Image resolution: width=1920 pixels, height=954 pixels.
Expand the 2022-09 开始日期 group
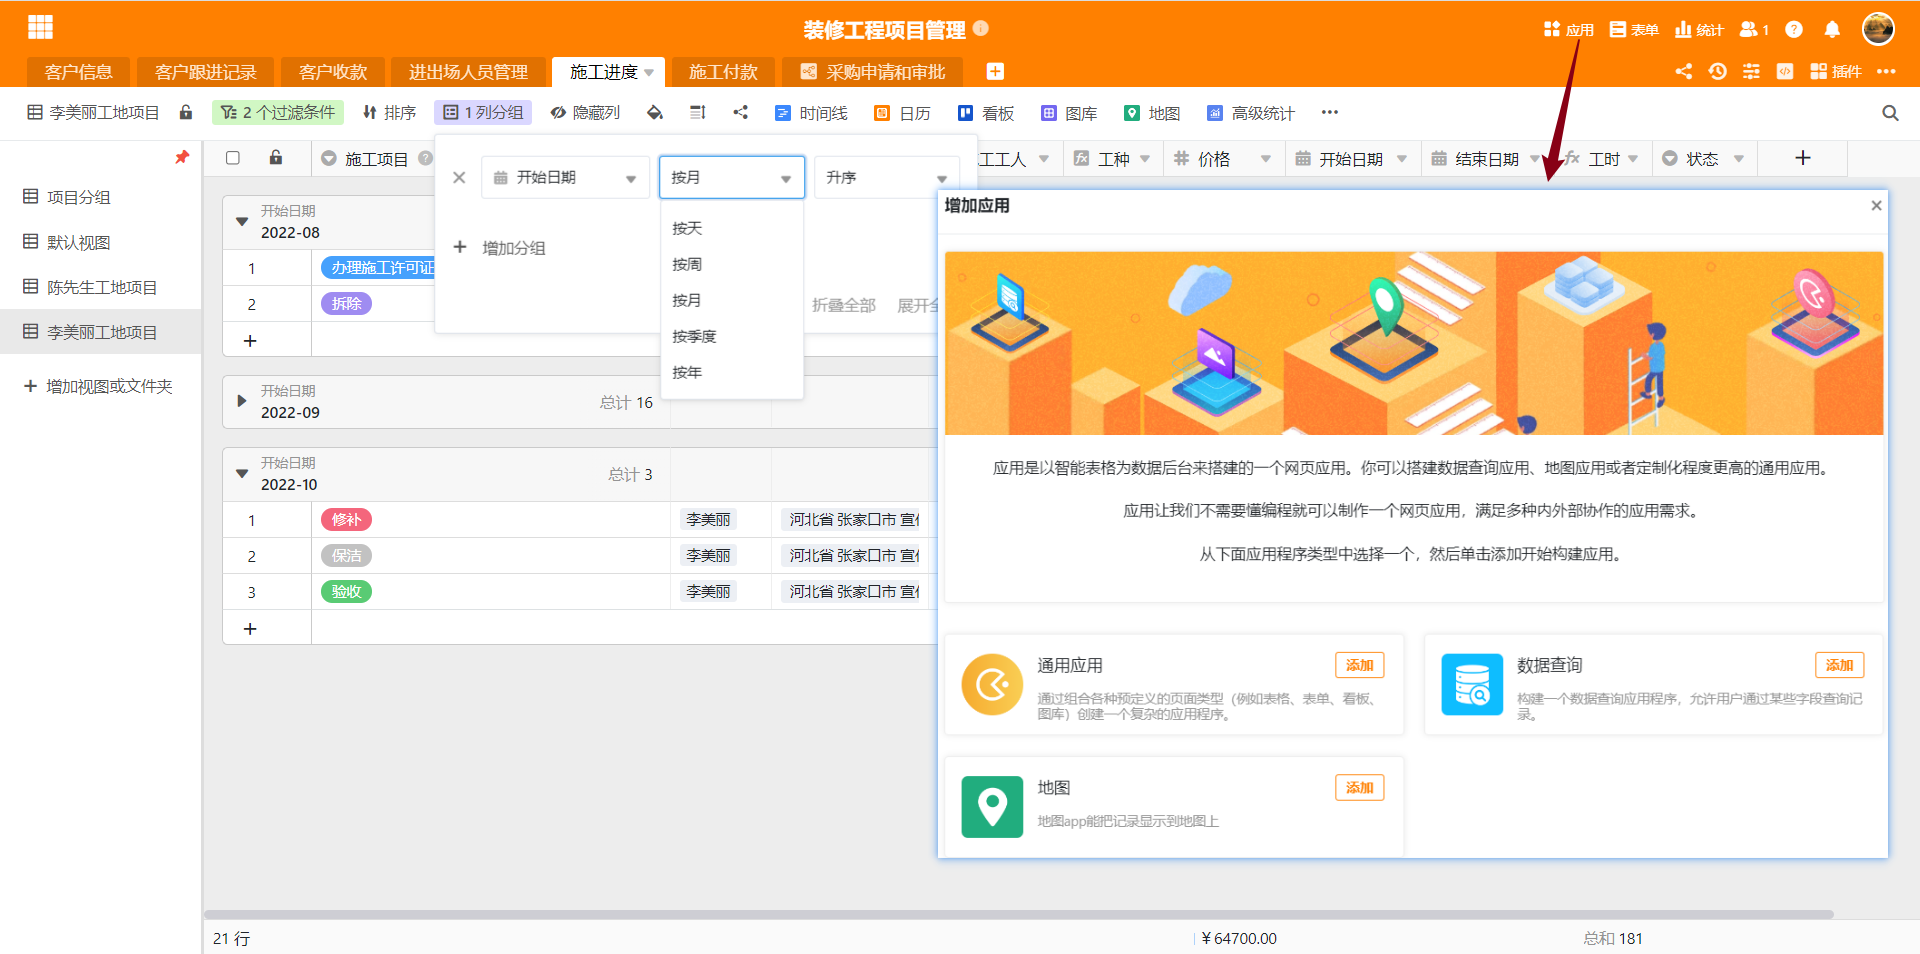pos(240,402)
